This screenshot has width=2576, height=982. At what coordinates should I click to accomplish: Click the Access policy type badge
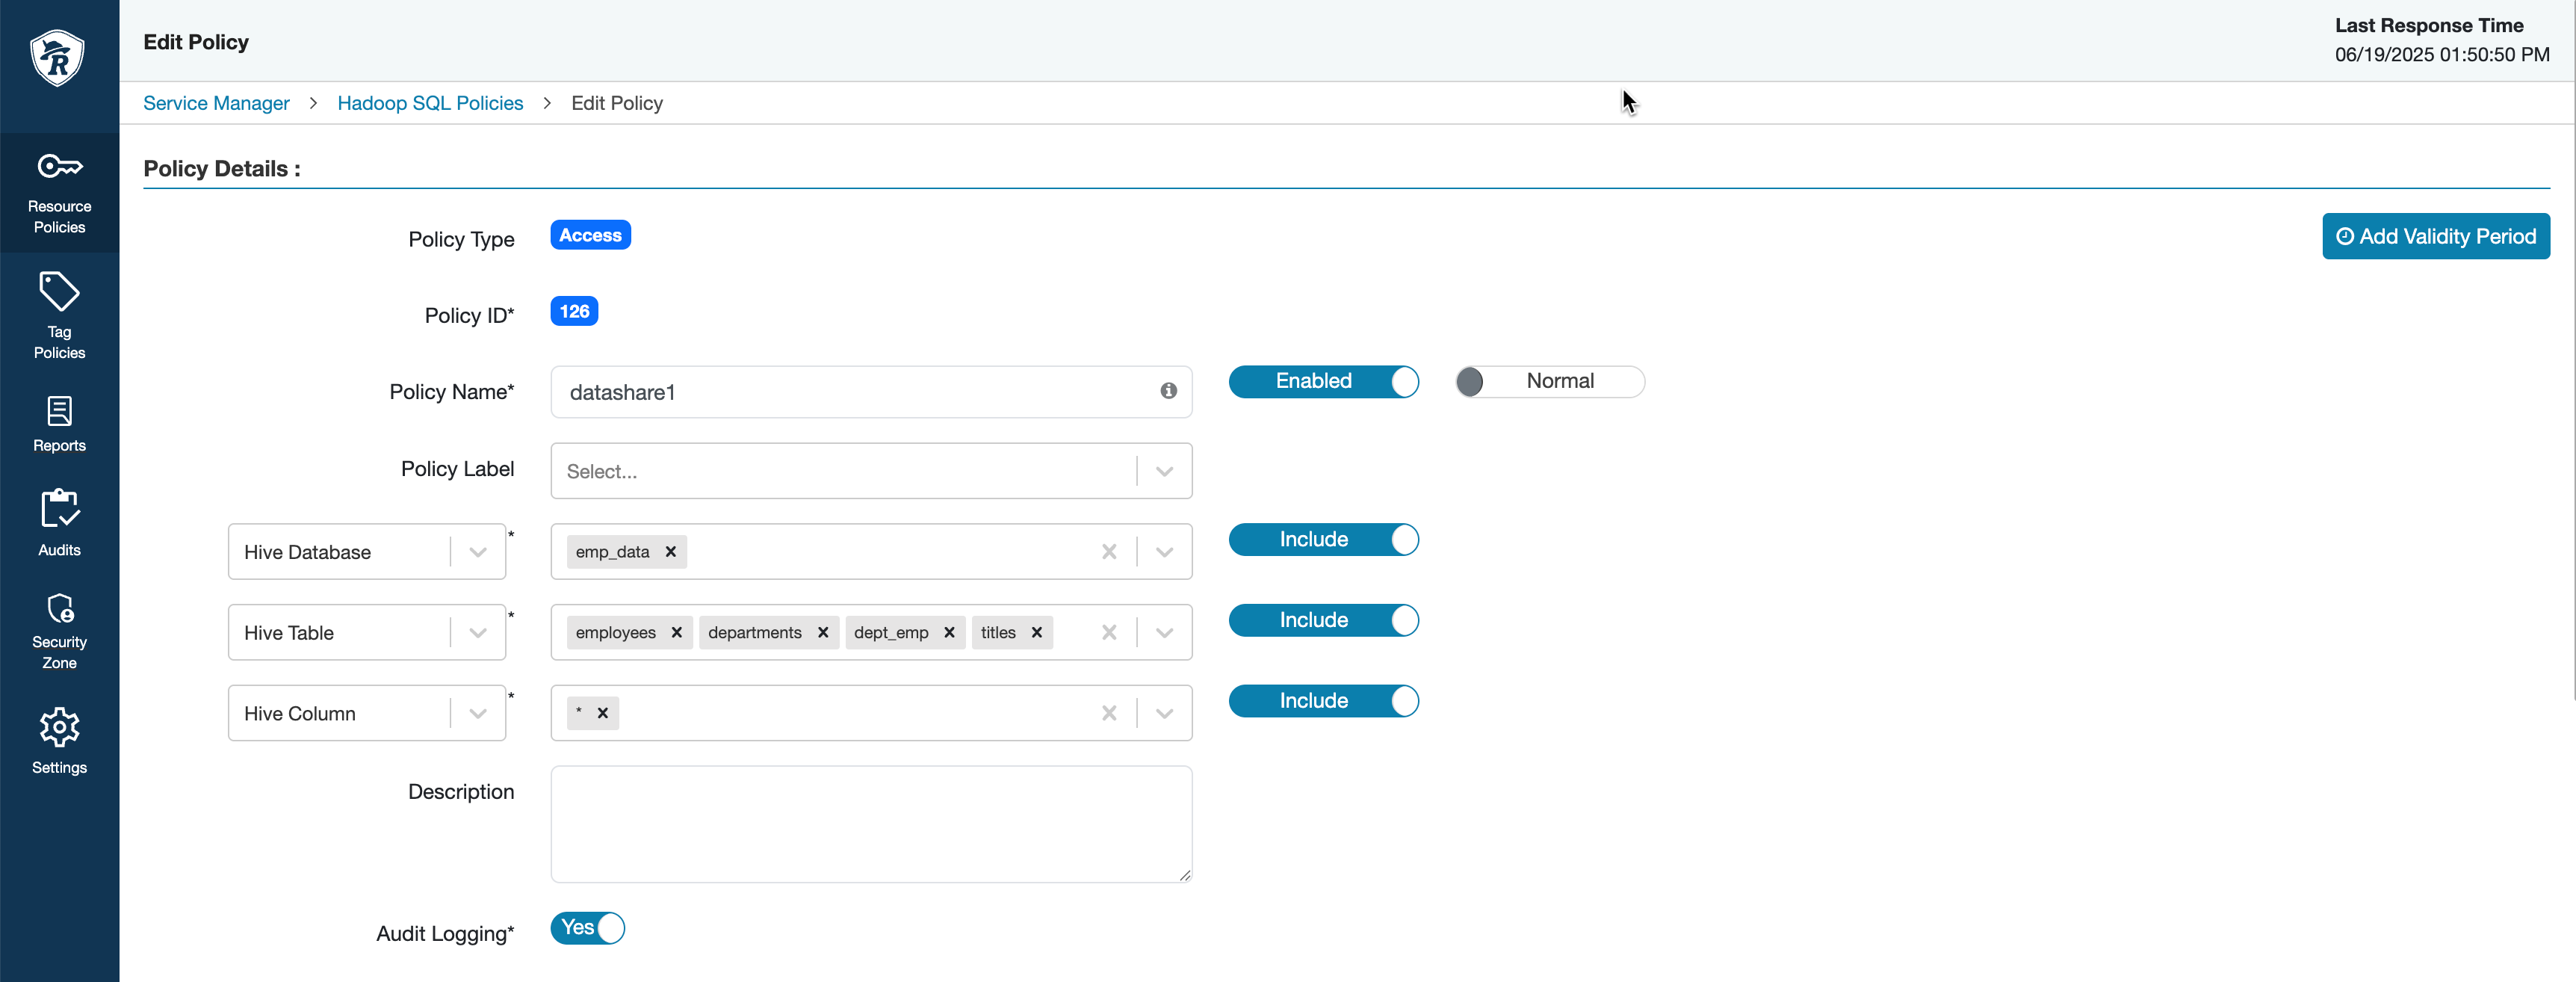590,235
